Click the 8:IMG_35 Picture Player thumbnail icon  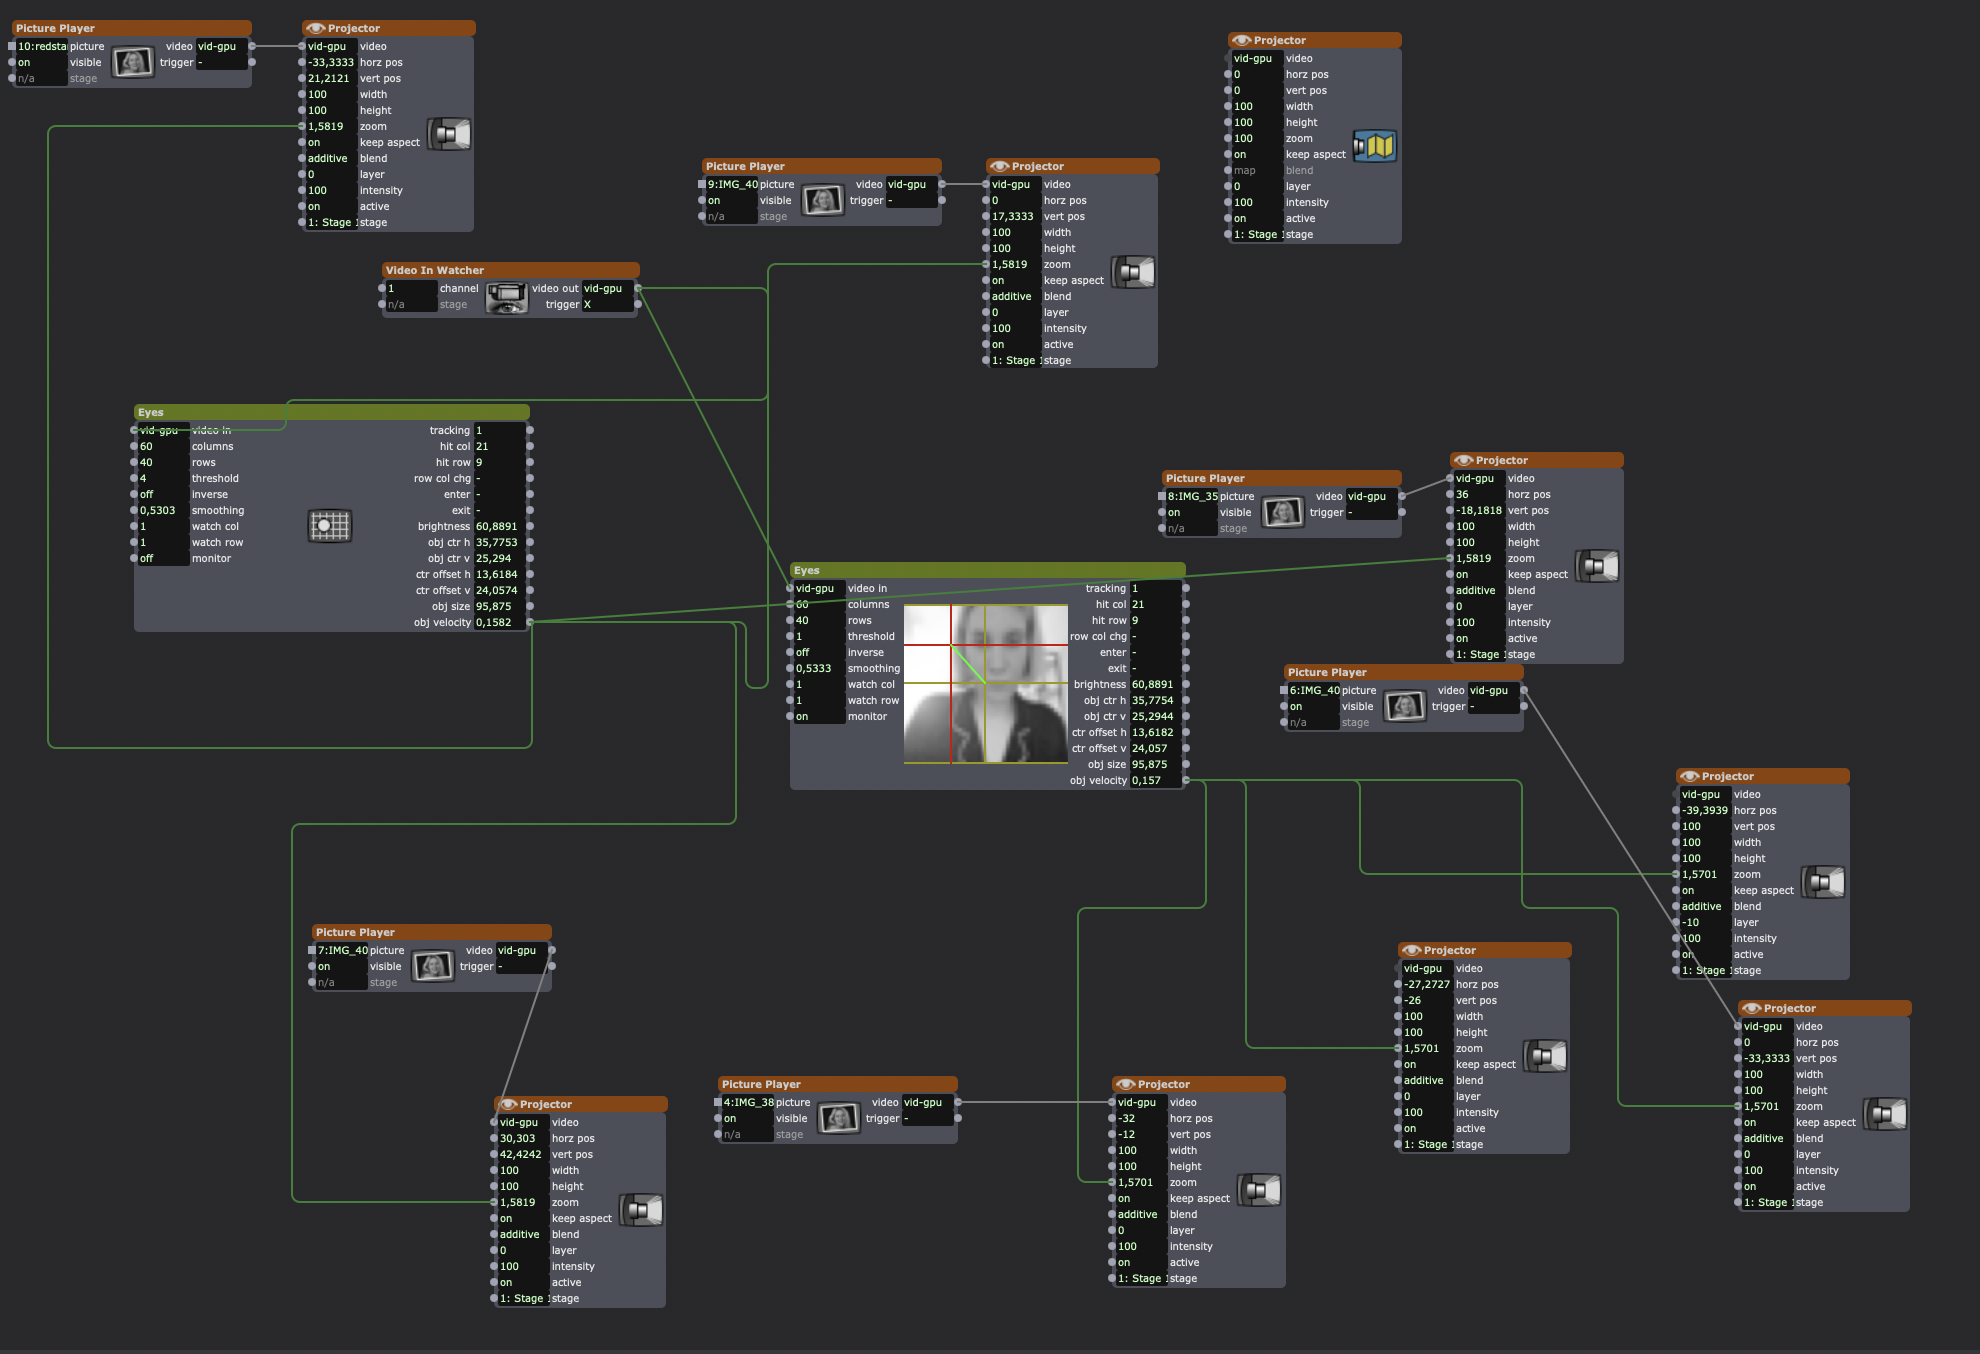pyautogui.click(x=1283, y=512)
